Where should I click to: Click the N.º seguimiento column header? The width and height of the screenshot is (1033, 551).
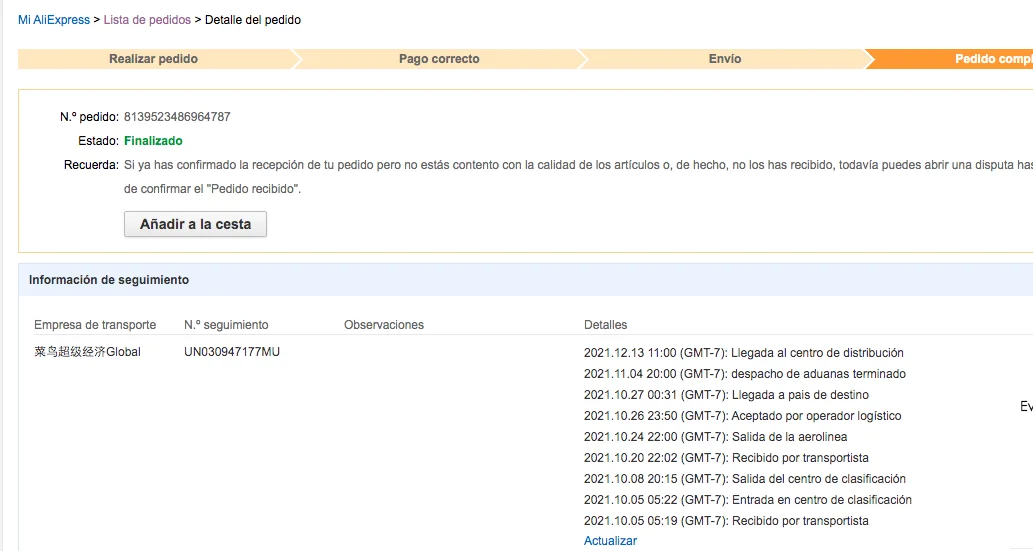(x=226, y=324)
